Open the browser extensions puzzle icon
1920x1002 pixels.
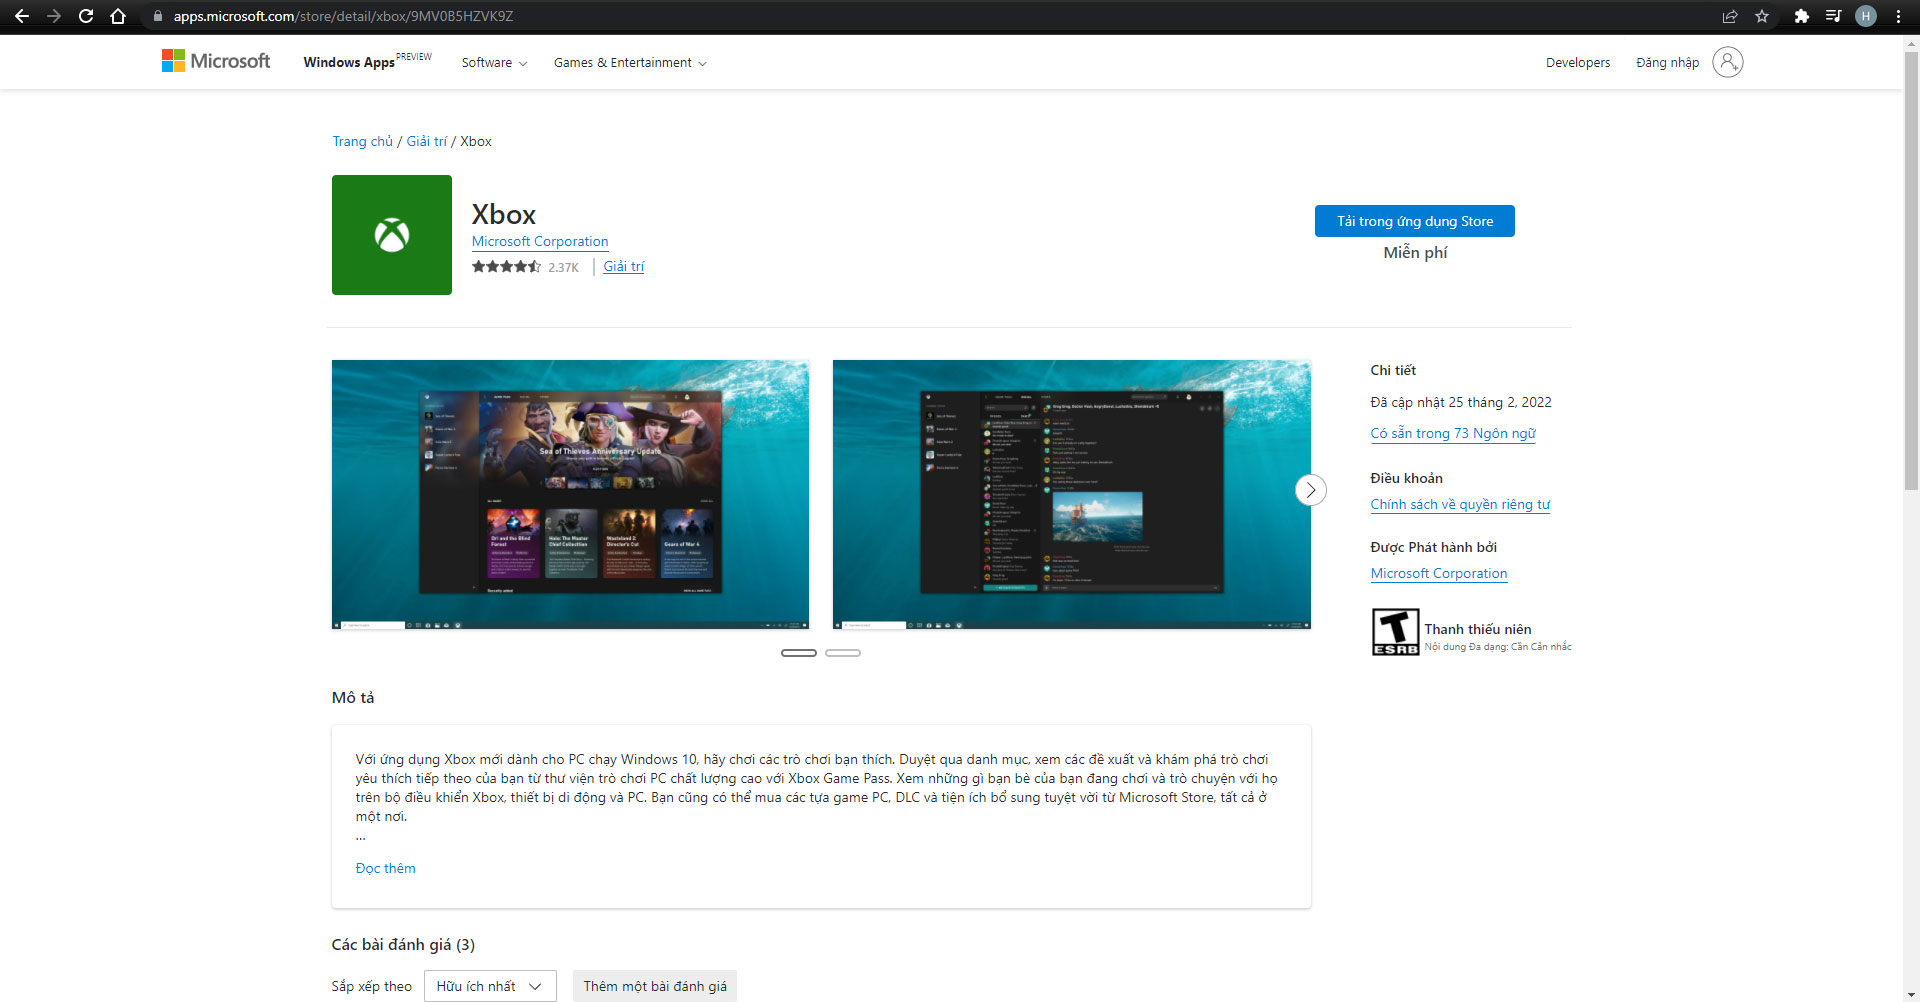[1802, 16]
